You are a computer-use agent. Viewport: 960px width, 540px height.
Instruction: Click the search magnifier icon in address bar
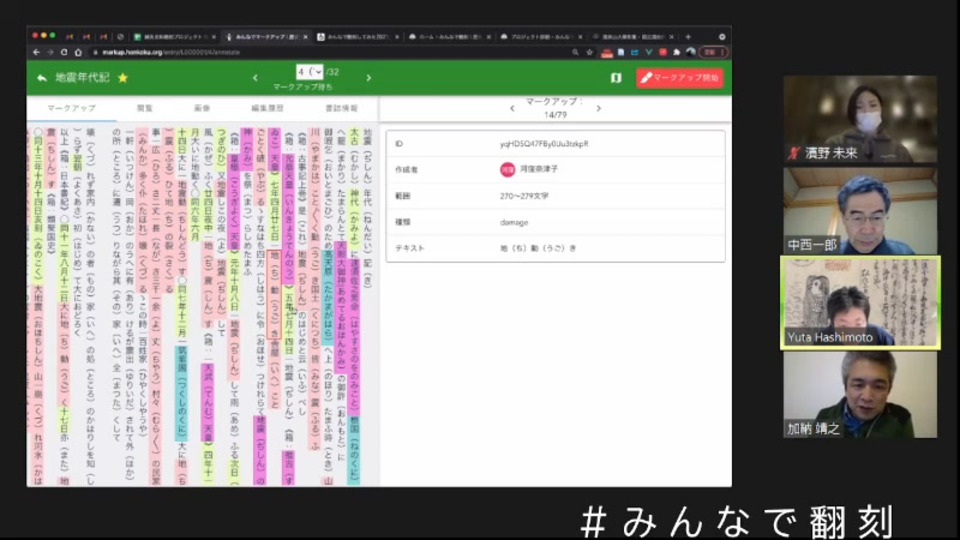(575, 53)
